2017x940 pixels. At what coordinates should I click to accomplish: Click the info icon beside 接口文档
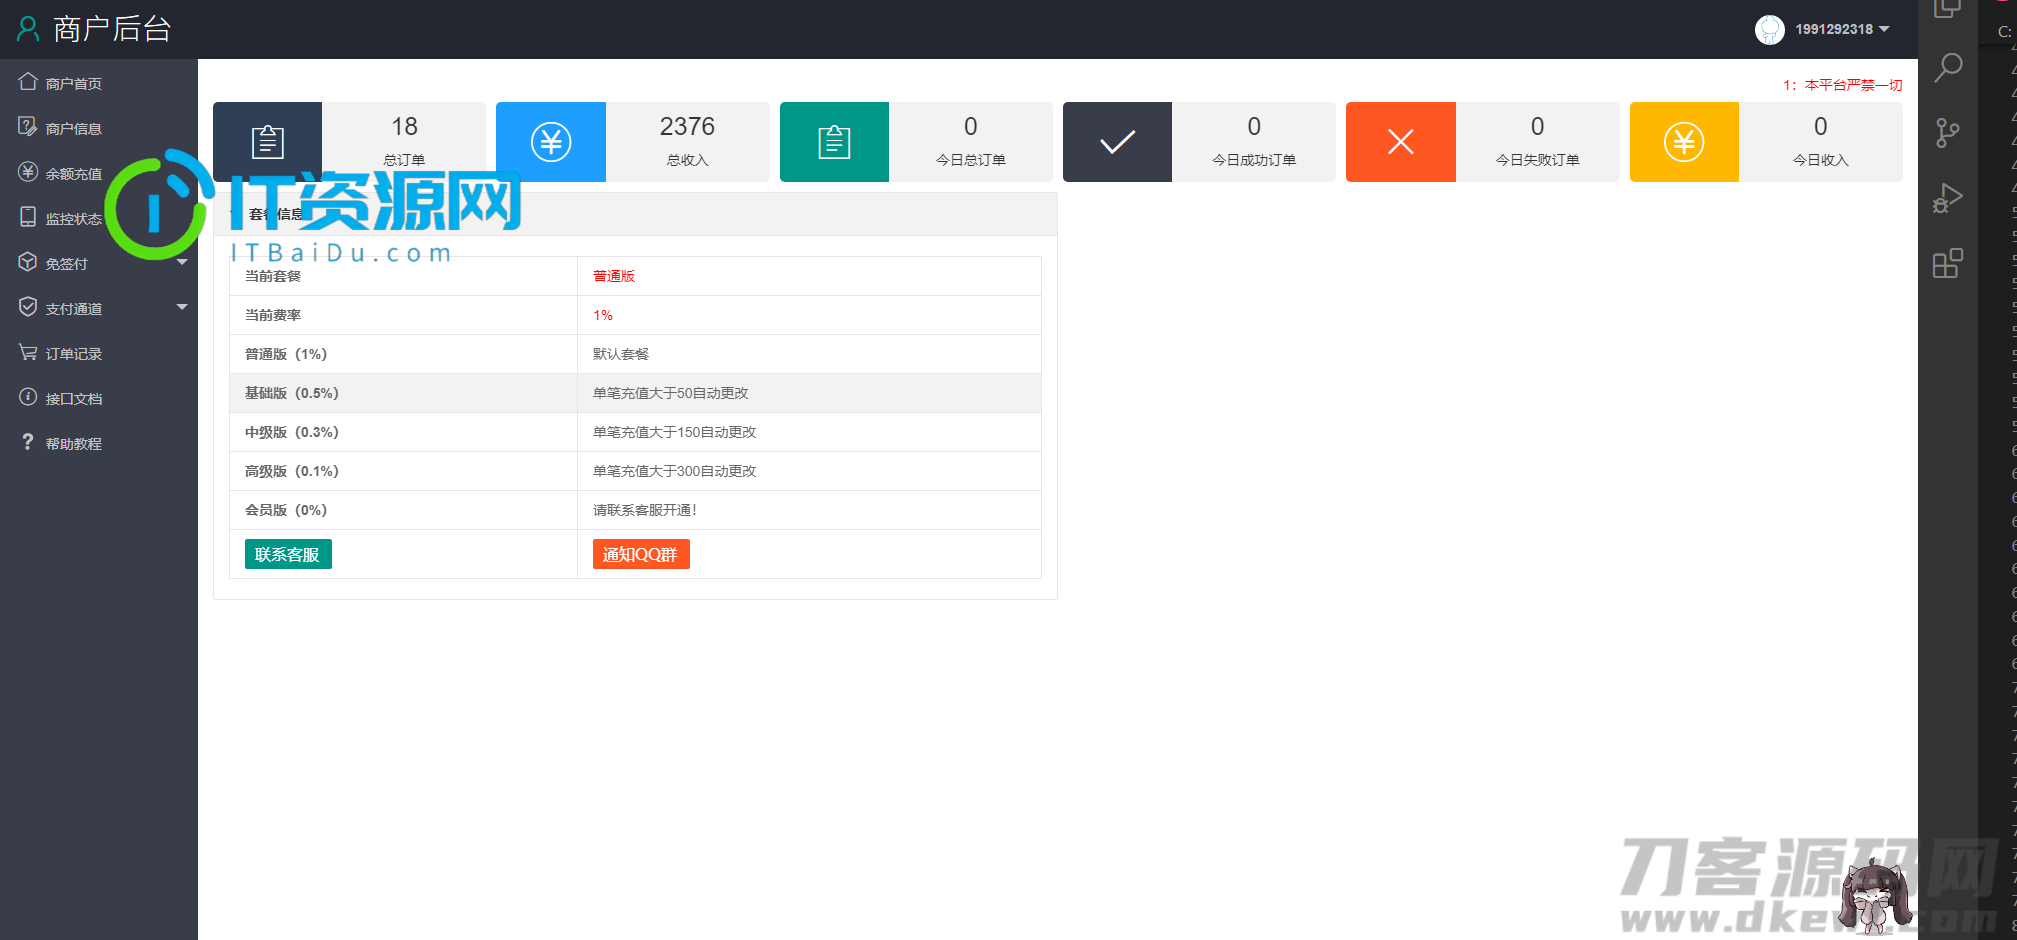[28, 397]
